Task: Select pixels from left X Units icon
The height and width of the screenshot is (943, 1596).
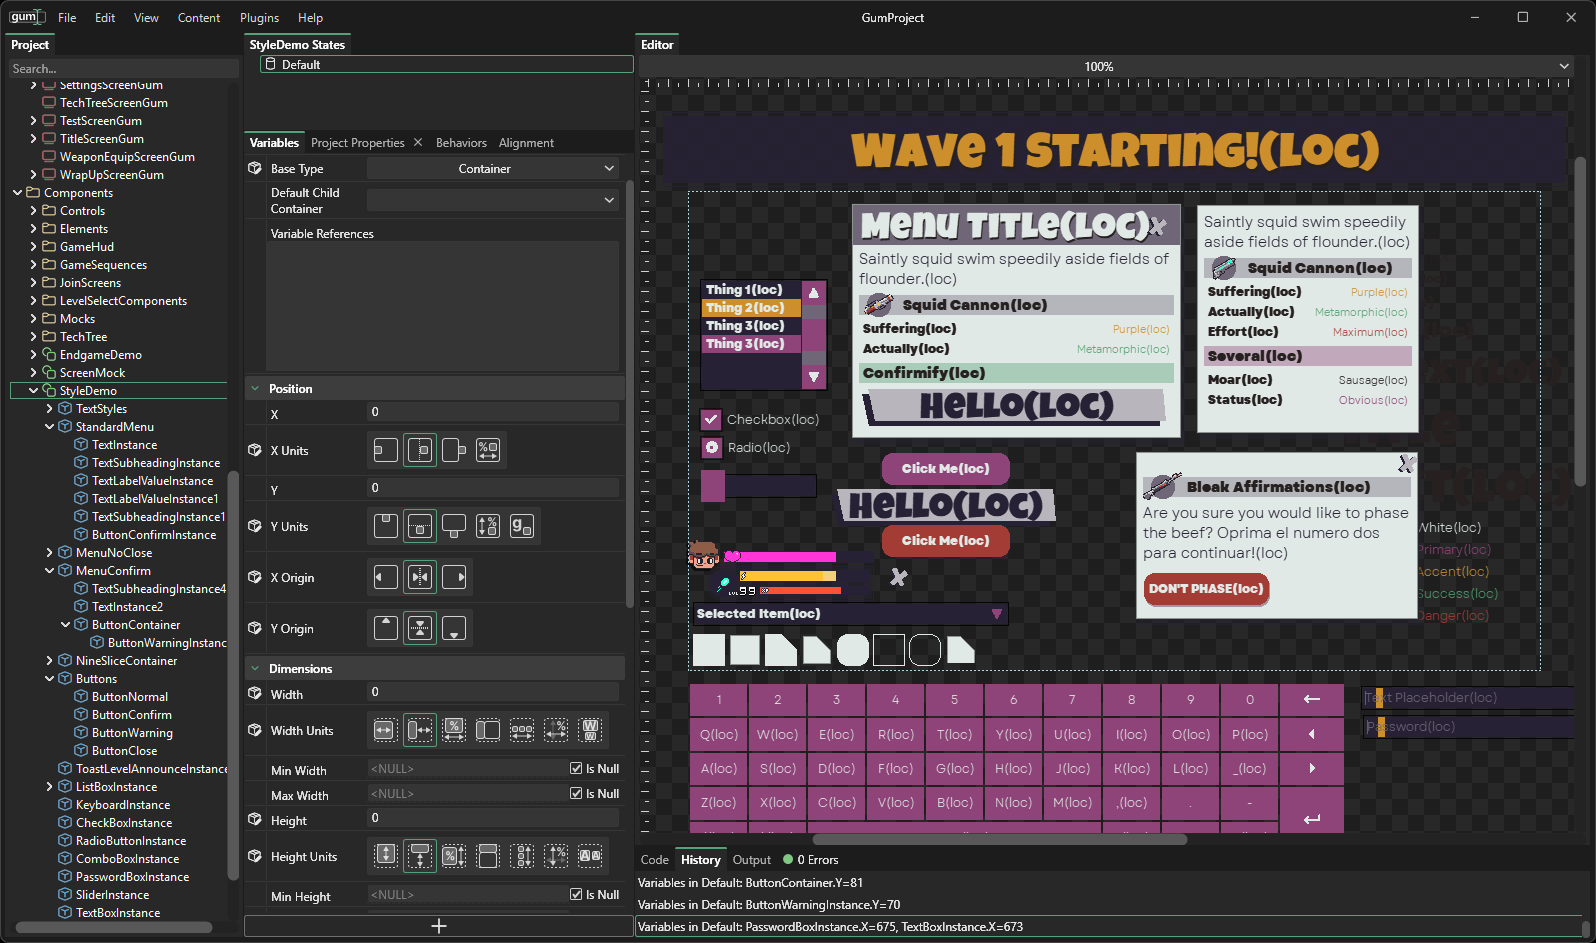Action: coord(385,451)
